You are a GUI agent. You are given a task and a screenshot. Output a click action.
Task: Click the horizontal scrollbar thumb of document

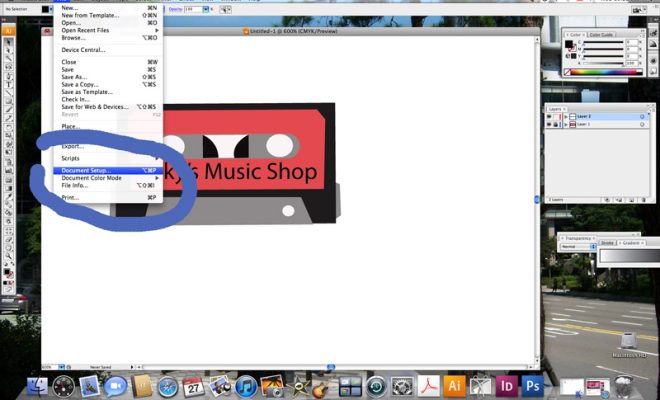point(331,367)
